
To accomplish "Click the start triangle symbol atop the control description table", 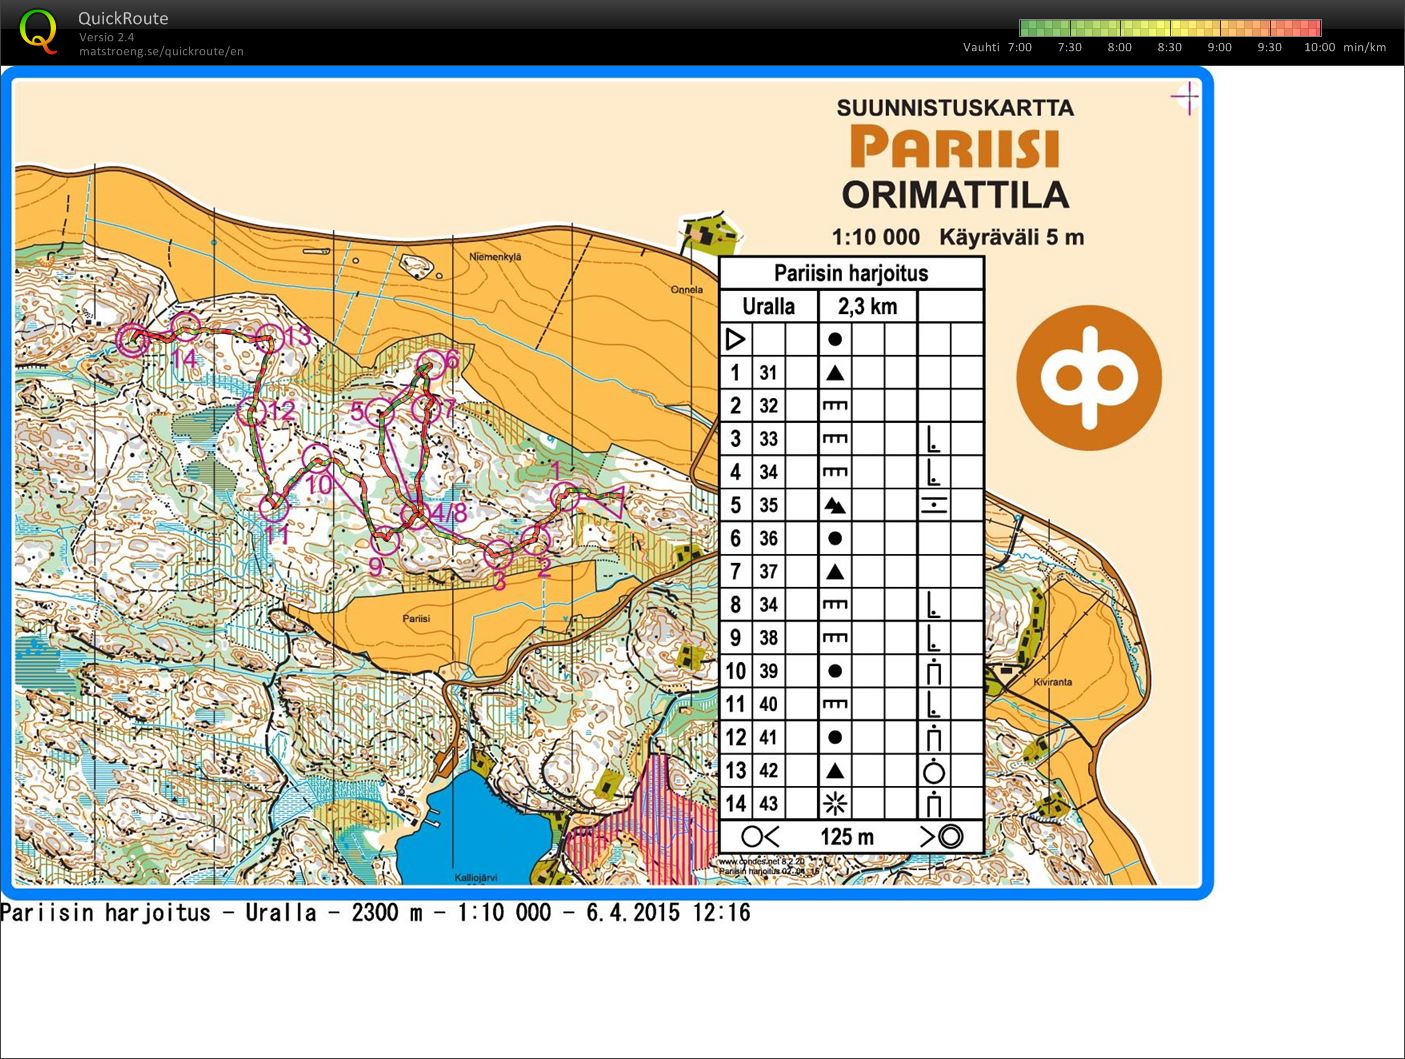I will [x=736, y=339].
